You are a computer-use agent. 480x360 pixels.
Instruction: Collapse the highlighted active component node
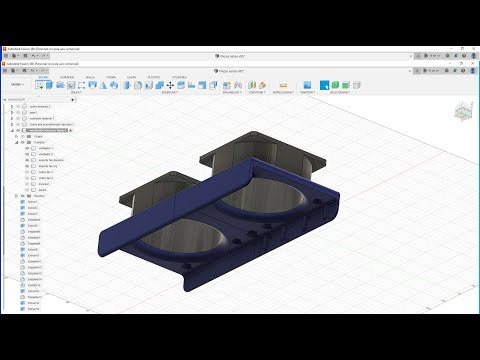pyautogui.click(x=12, y=130)
